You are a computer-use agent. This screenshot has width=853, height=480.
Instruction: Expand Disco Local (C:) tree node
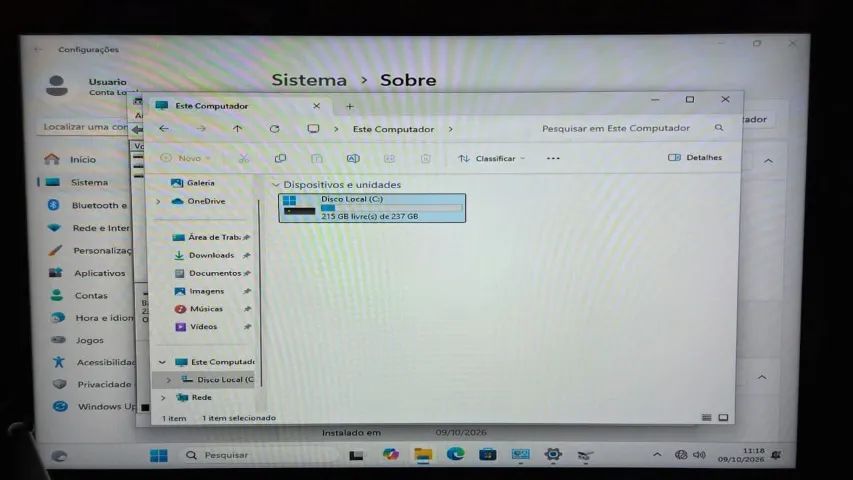pos(168,379)
